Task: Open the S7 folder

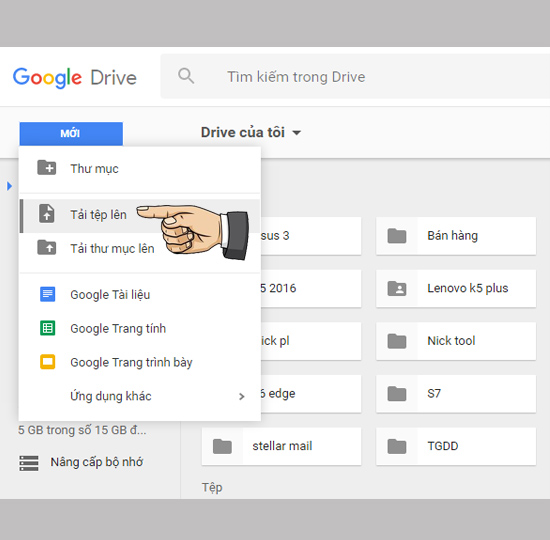Action: pyautogui.click(x=456, y=394)
